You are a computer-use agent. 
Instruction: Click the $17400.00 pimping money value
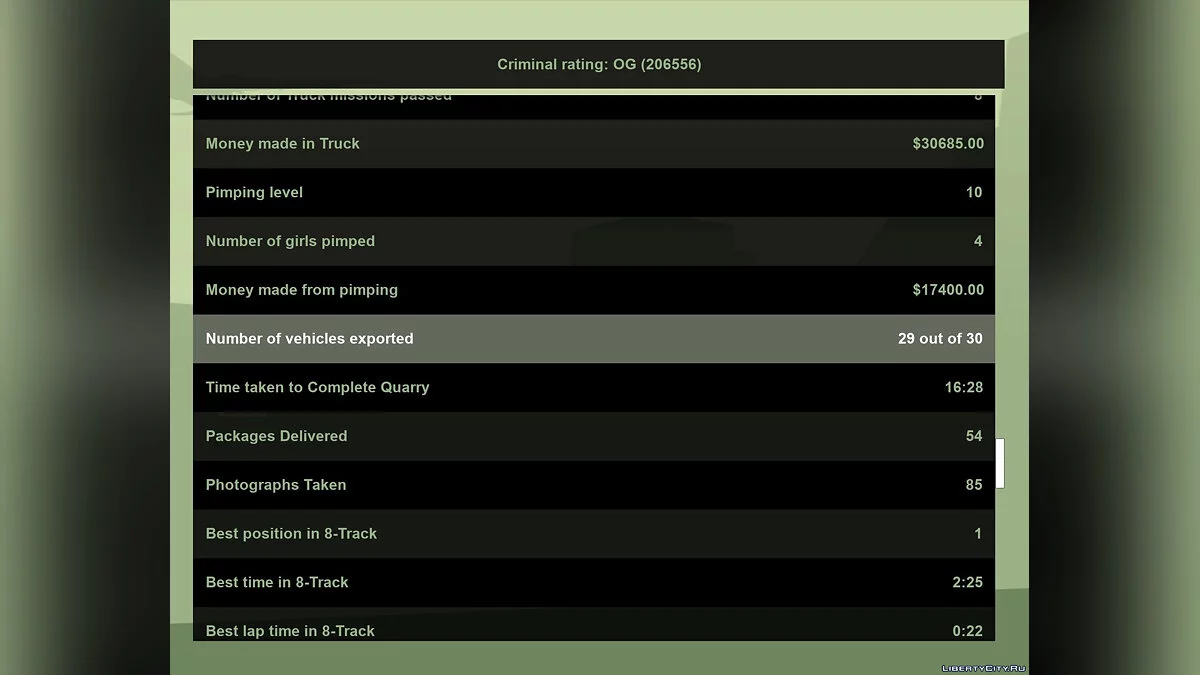click(947, 290)
